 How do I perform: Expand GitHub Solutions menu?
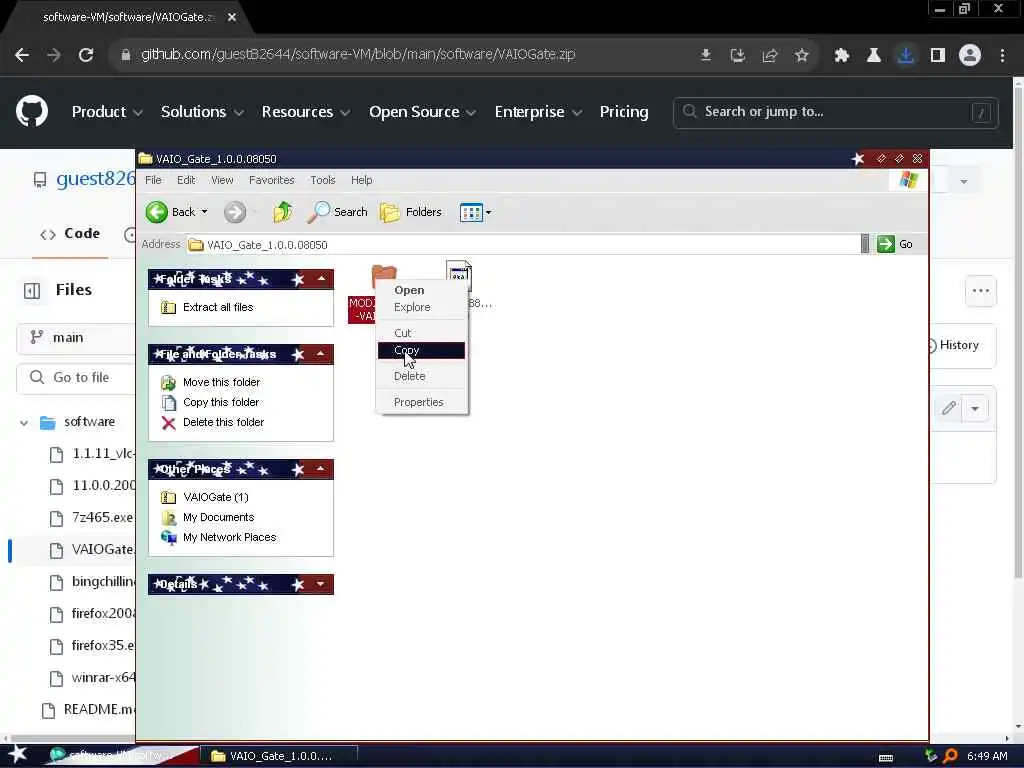pos(202,112)
